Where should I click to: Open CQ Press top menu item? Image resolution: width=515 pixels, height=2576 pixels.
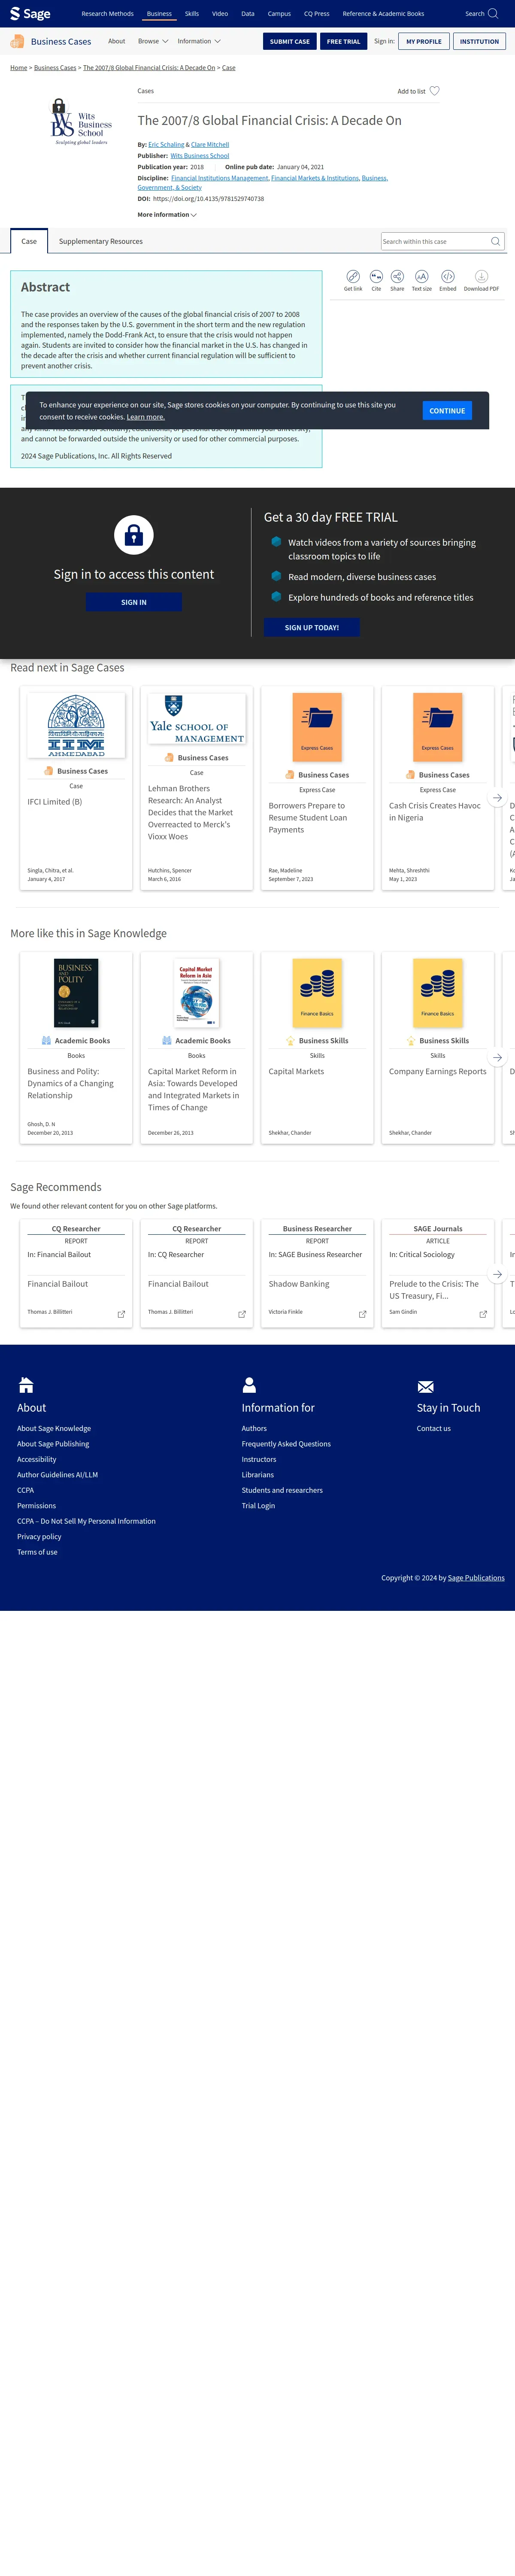coord(317,14)
